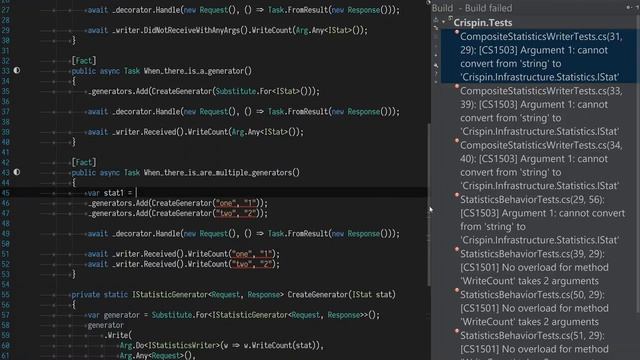Click the 'Build failed' status text
Screen dimensions: 640x360
pyautogui.click(x=488, y=8)
